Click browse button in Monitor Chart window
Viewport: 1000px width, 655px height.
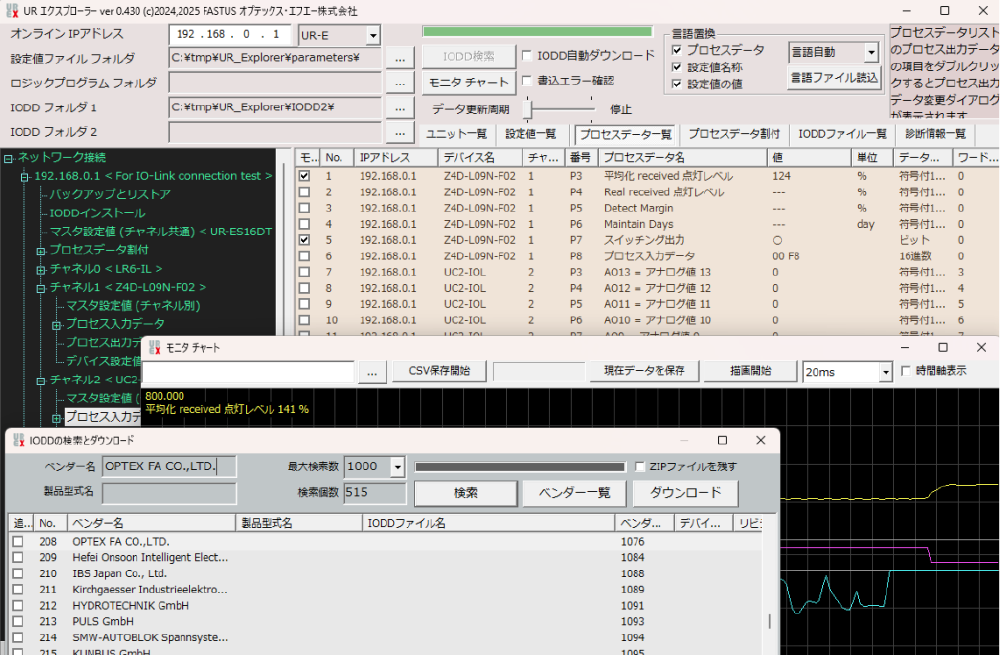371,371
